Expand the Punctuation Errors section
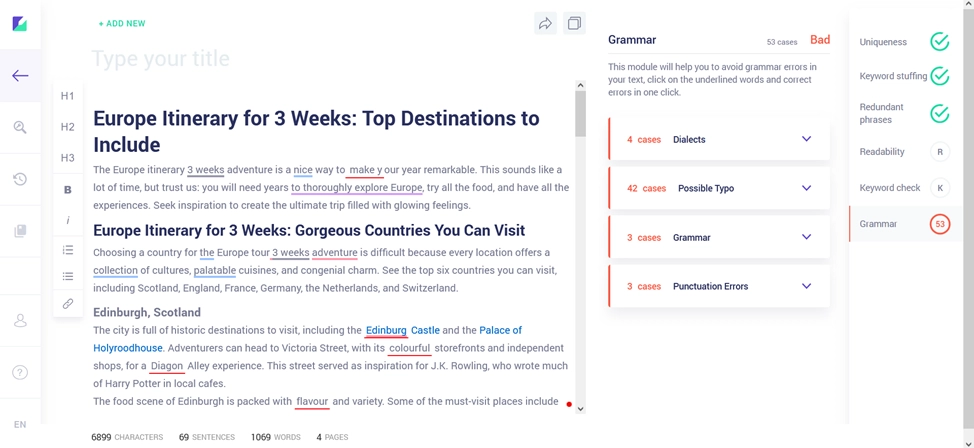Viewport: 974px width, 448px height. pos(806,286)
